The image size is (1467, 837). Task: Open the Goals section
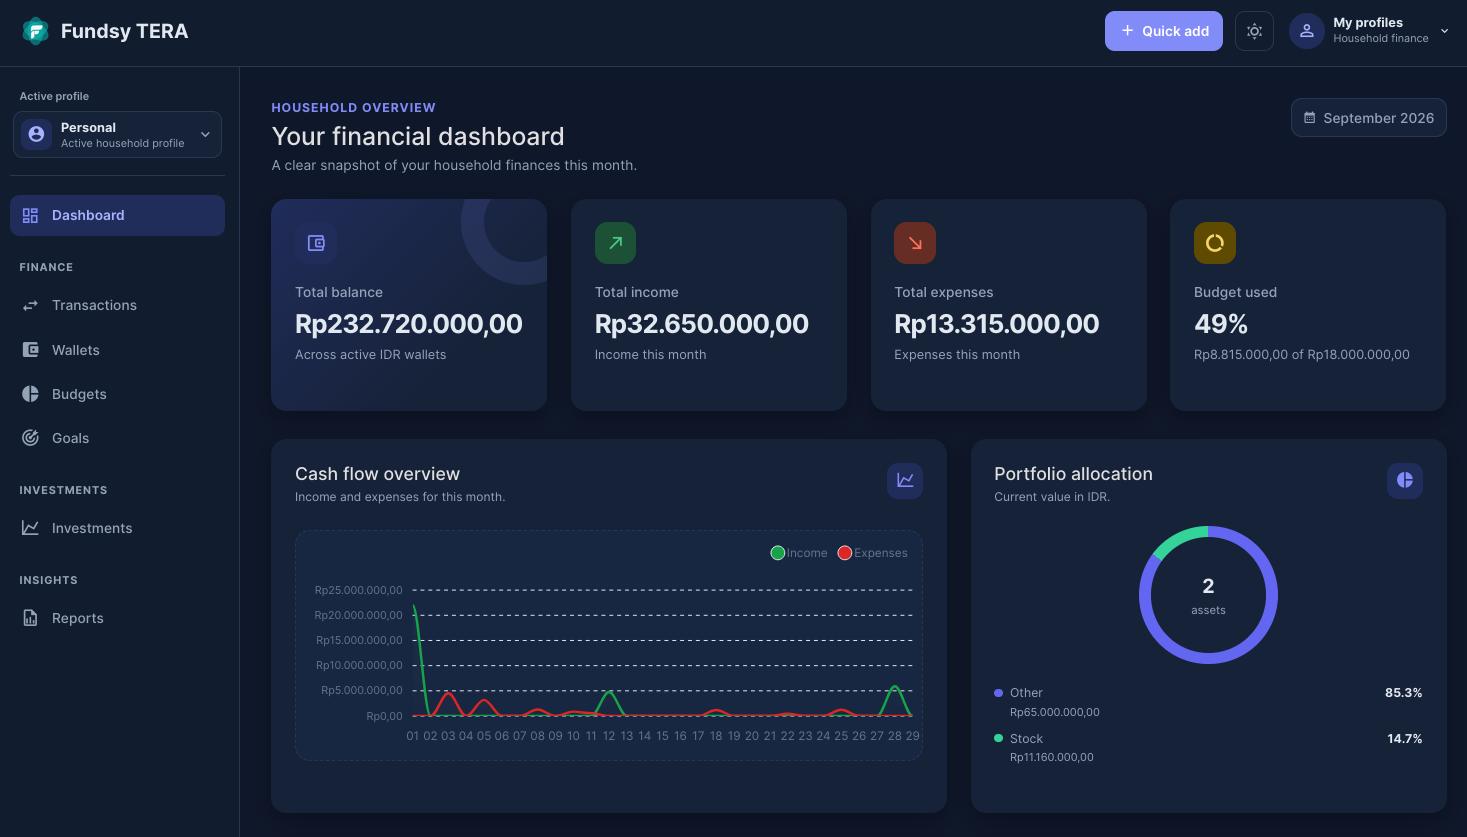click(117, 438)
